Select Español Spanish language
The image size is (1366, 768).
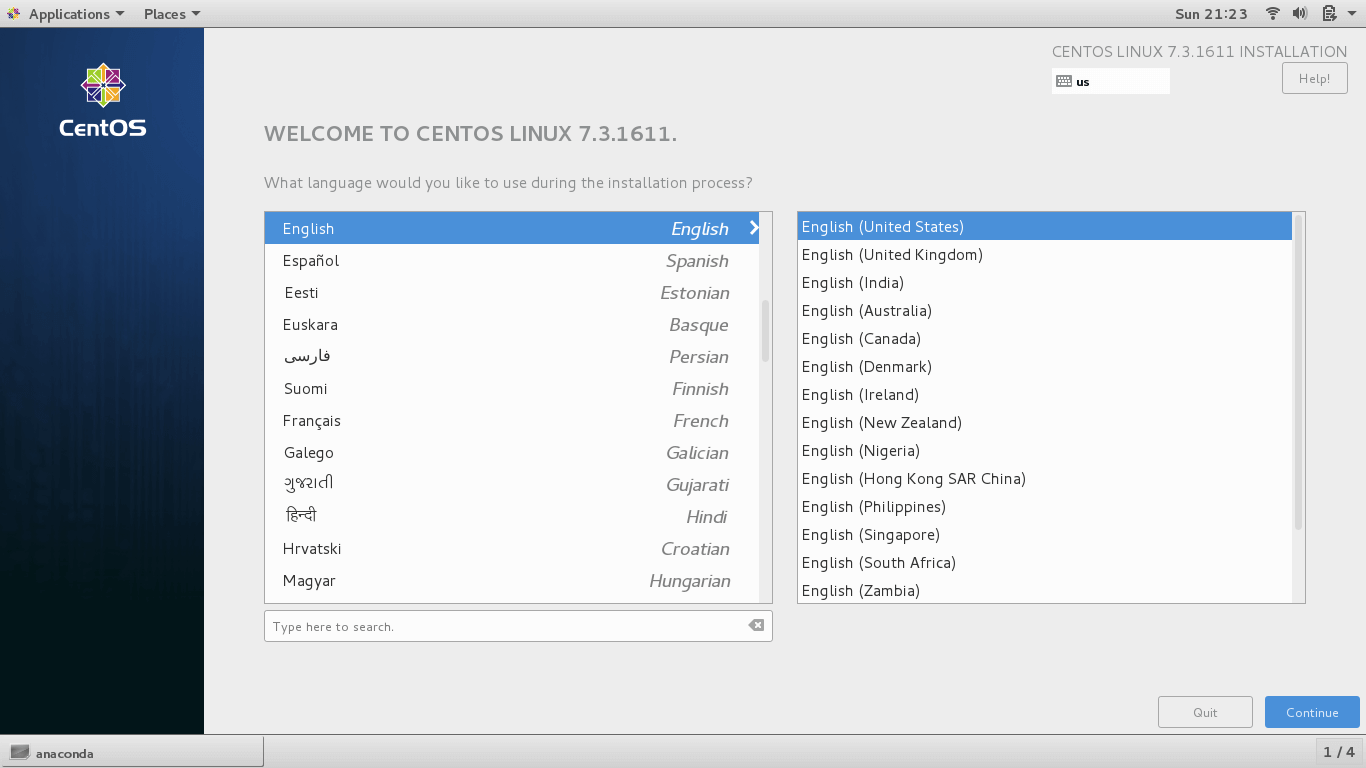pos(512,260)
